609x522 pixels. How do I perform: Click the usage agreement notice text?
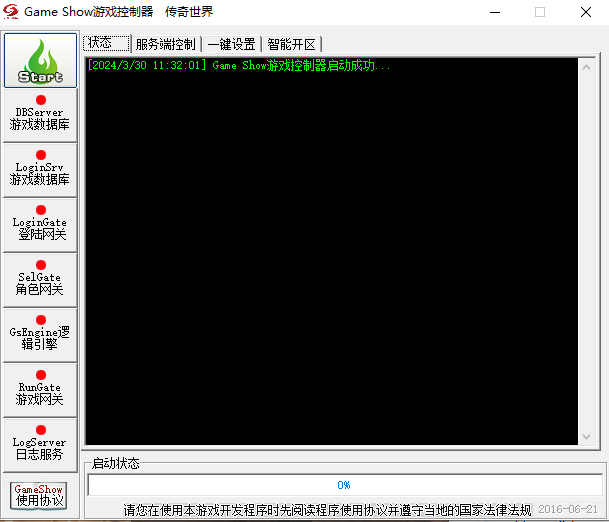pos(327,510)
